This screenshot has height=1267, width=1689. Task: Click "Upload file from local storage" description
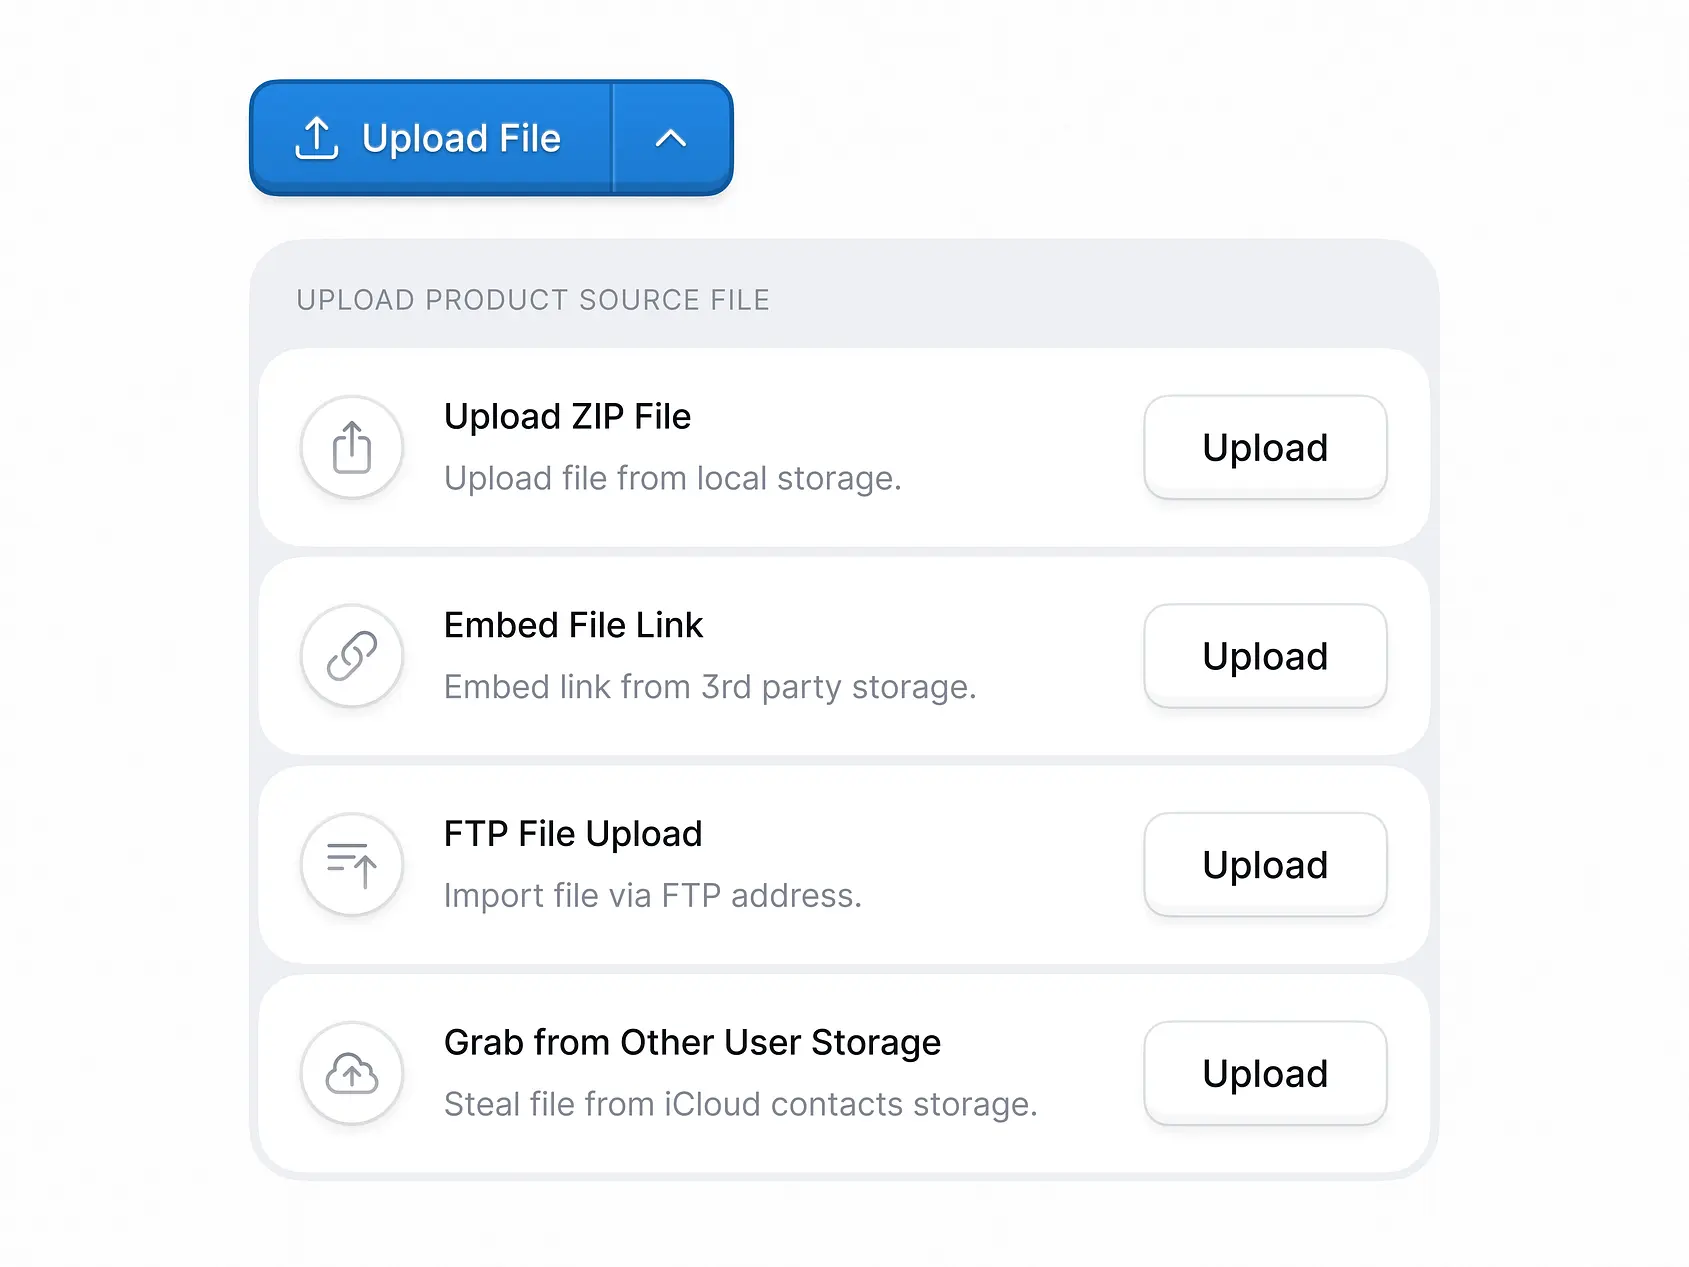[672, 478]
